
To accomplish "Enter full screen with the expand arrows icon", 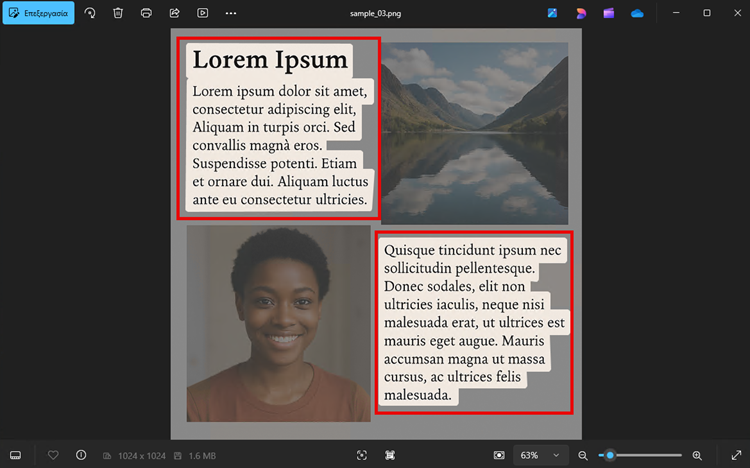I will (736, 455).
